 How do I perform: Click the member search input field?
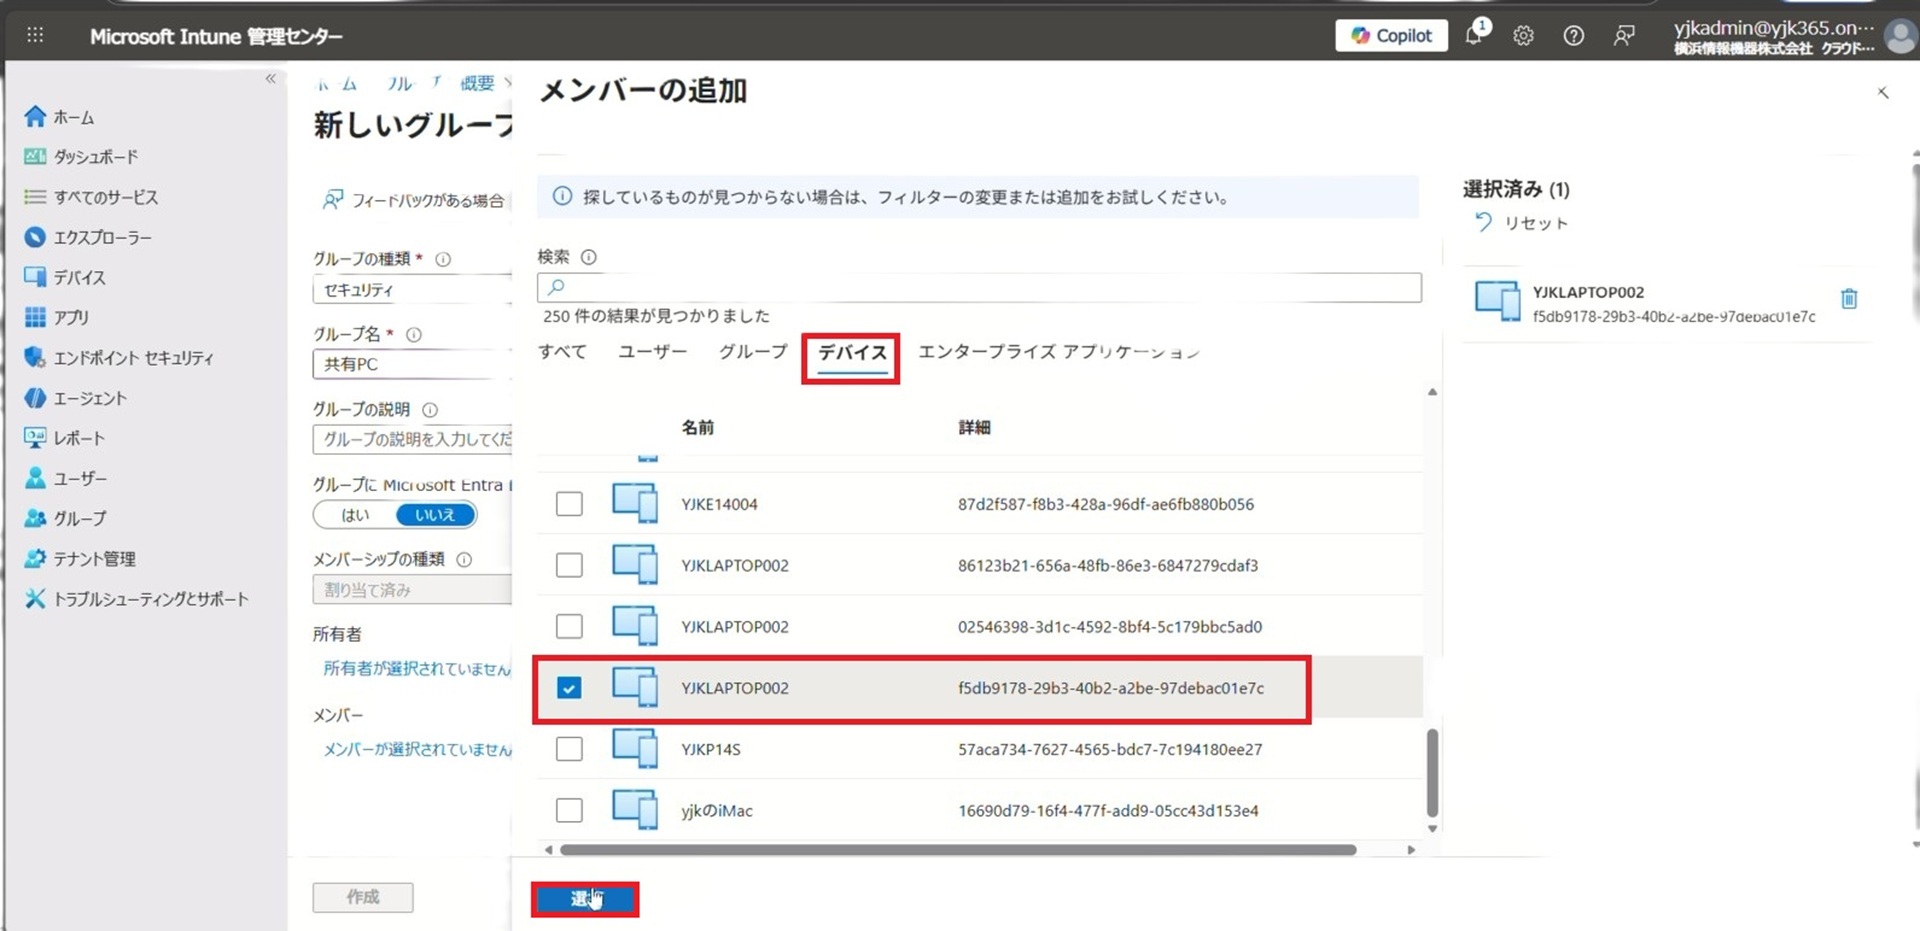980,288
